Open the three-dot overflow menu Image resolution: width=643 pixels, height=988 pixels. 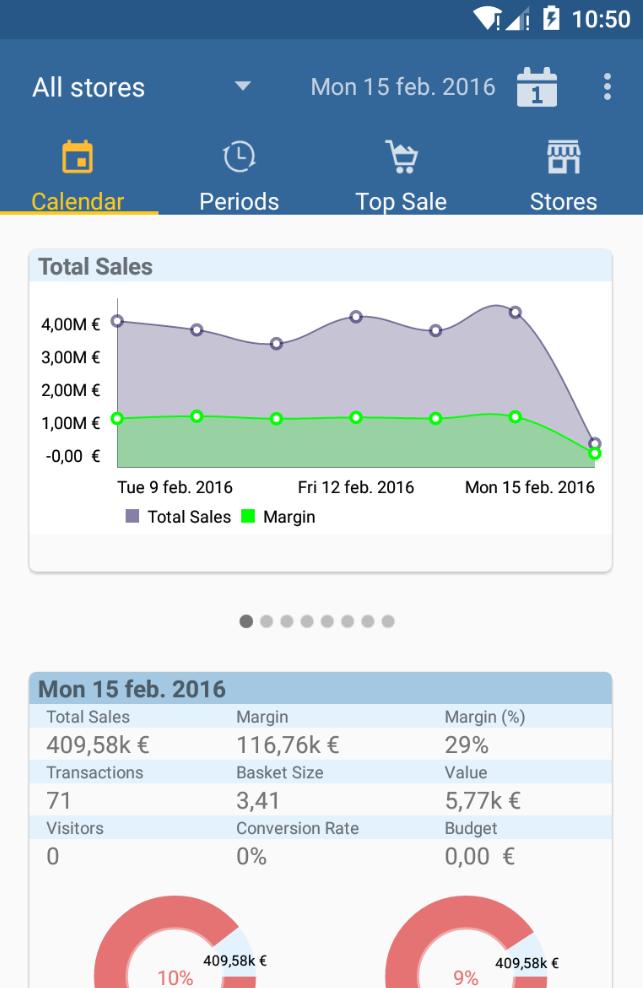pos(607,87)
